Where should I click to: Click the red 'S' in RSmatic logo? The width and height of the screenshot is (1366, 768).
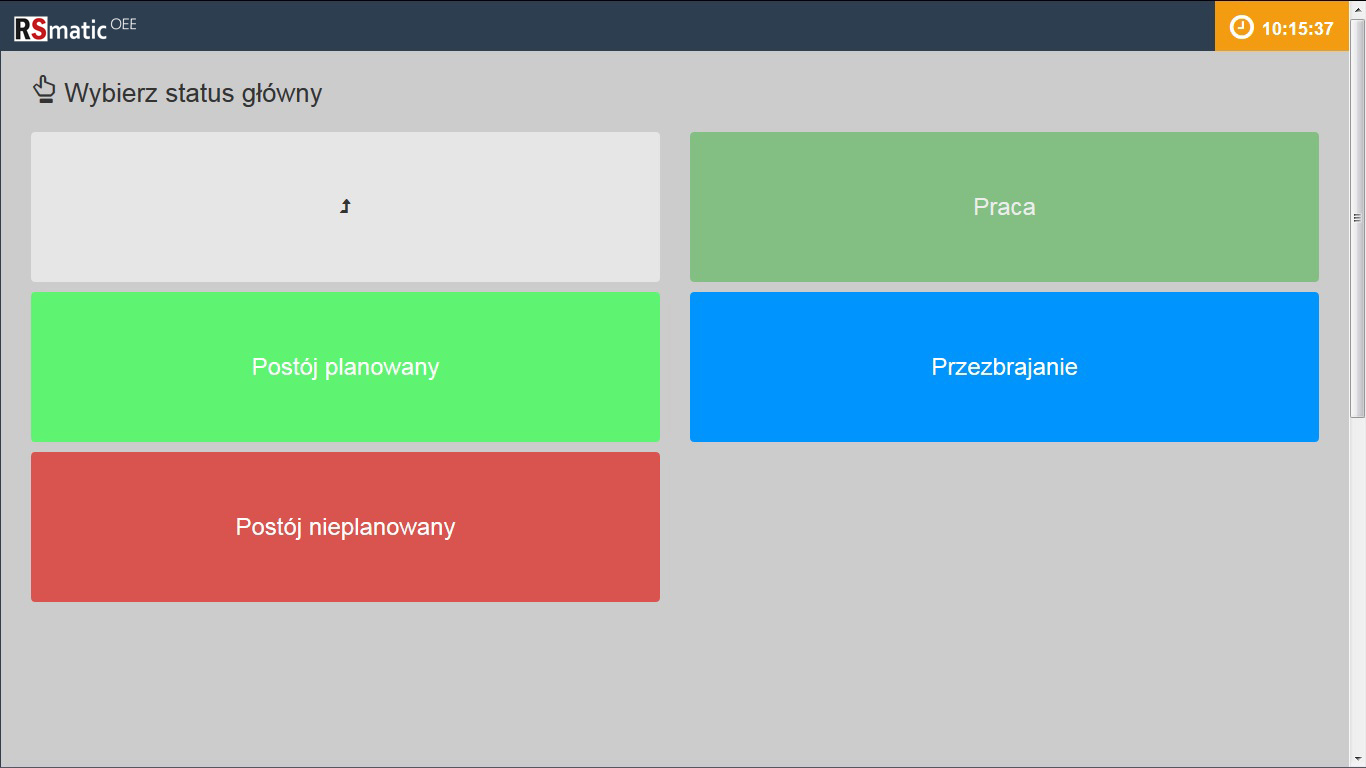(x=38, y=30)
